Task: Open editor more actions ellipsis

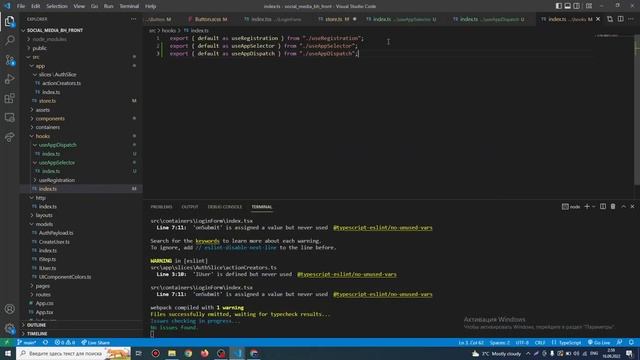Action: [x=631, y=19]
